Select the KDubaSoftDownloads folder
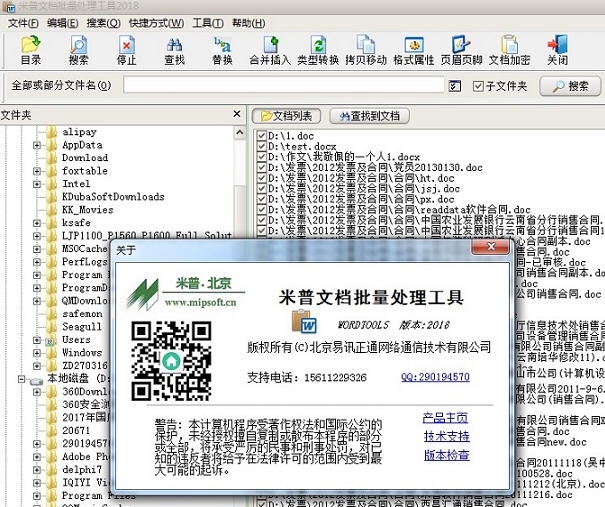The image size is (605, 507). click(113, 197)
